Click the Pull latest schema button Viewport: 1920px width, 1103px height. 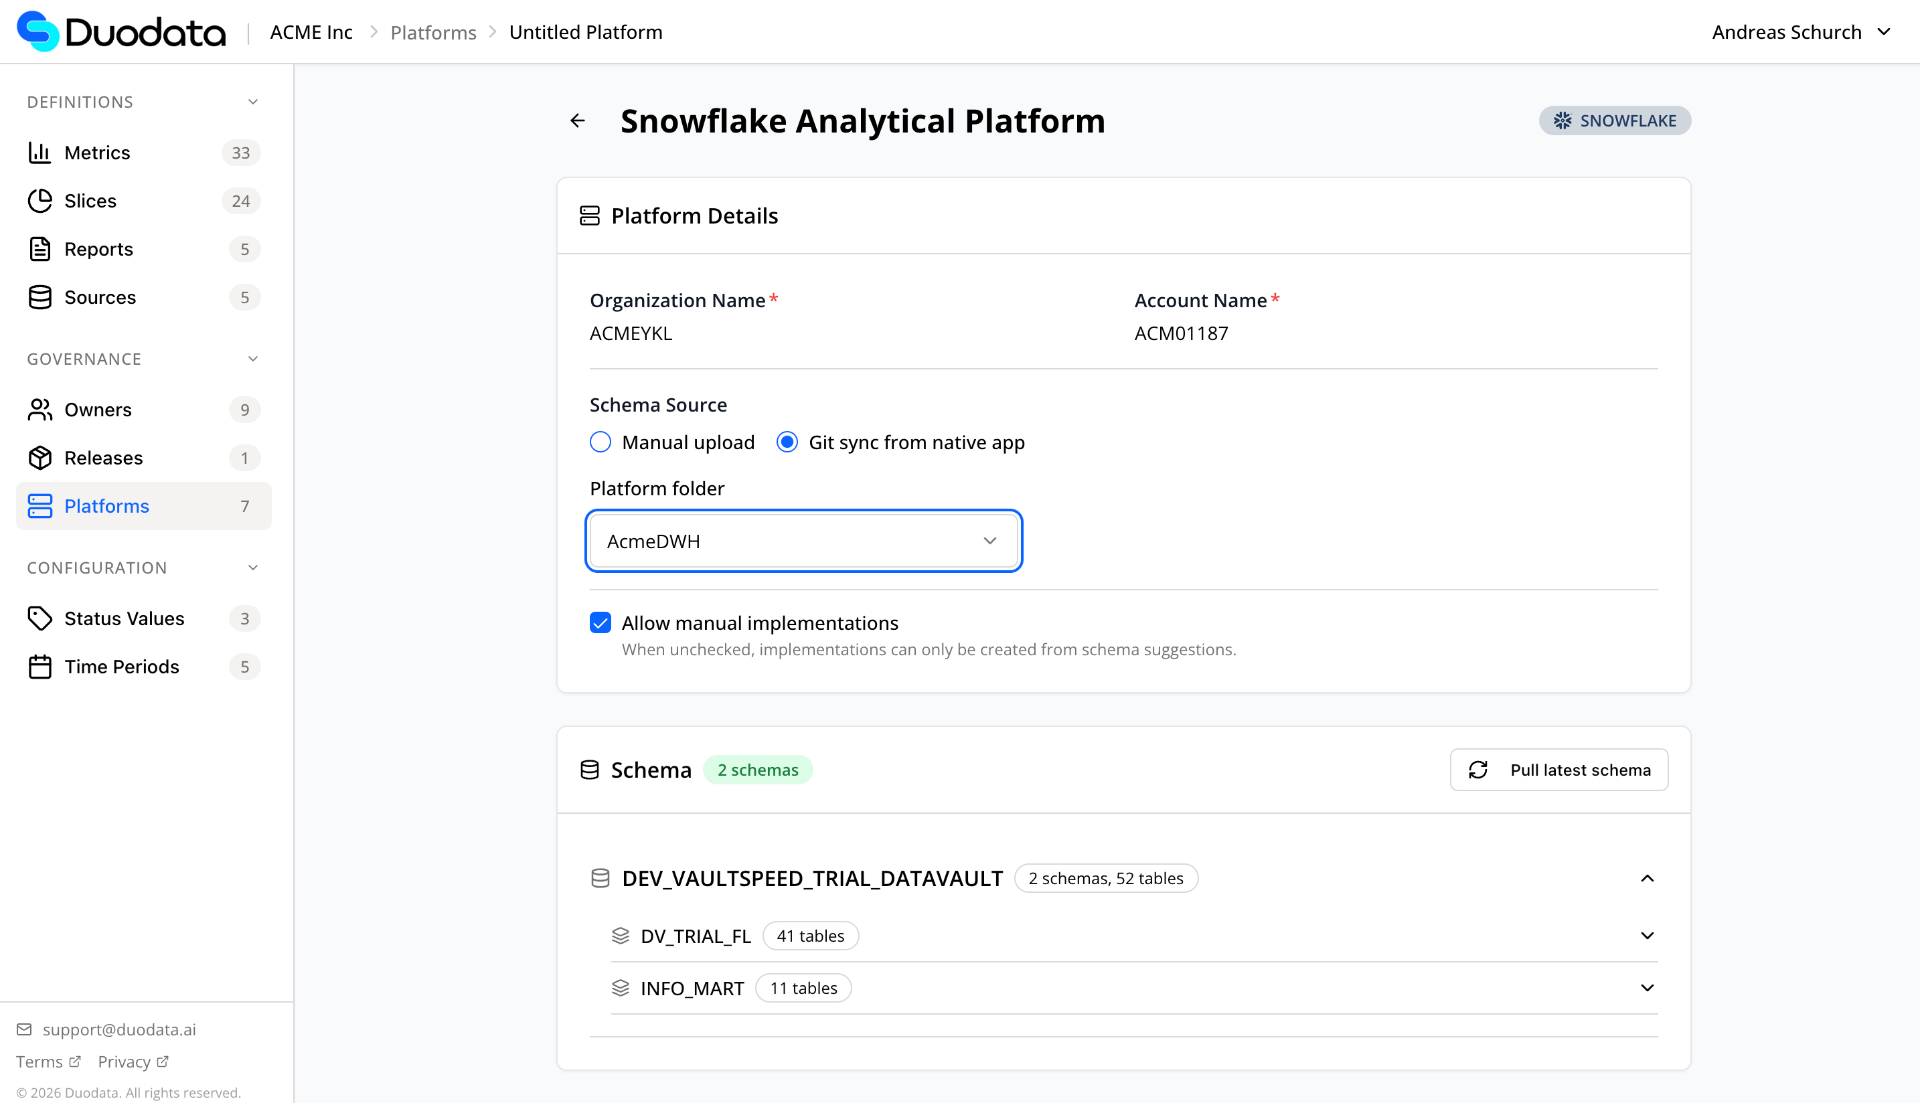(1558, 770)
